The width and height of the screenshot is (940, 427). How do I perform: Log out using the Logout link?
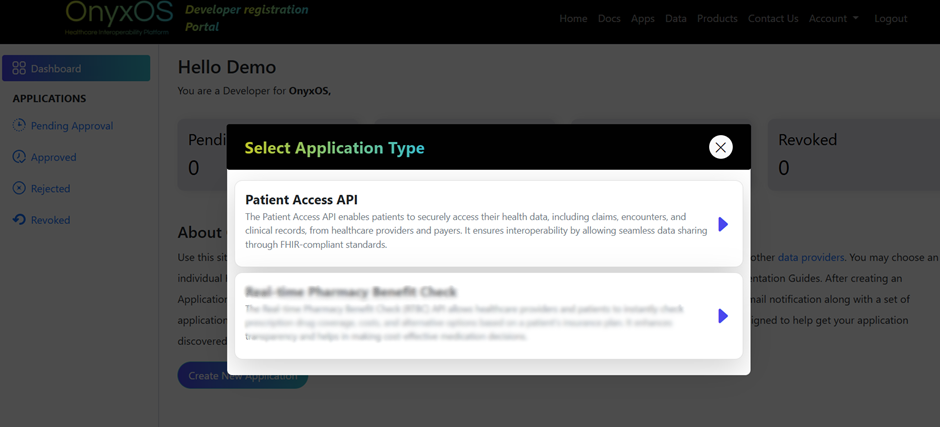pyautogui.click(x=890, y=18)
